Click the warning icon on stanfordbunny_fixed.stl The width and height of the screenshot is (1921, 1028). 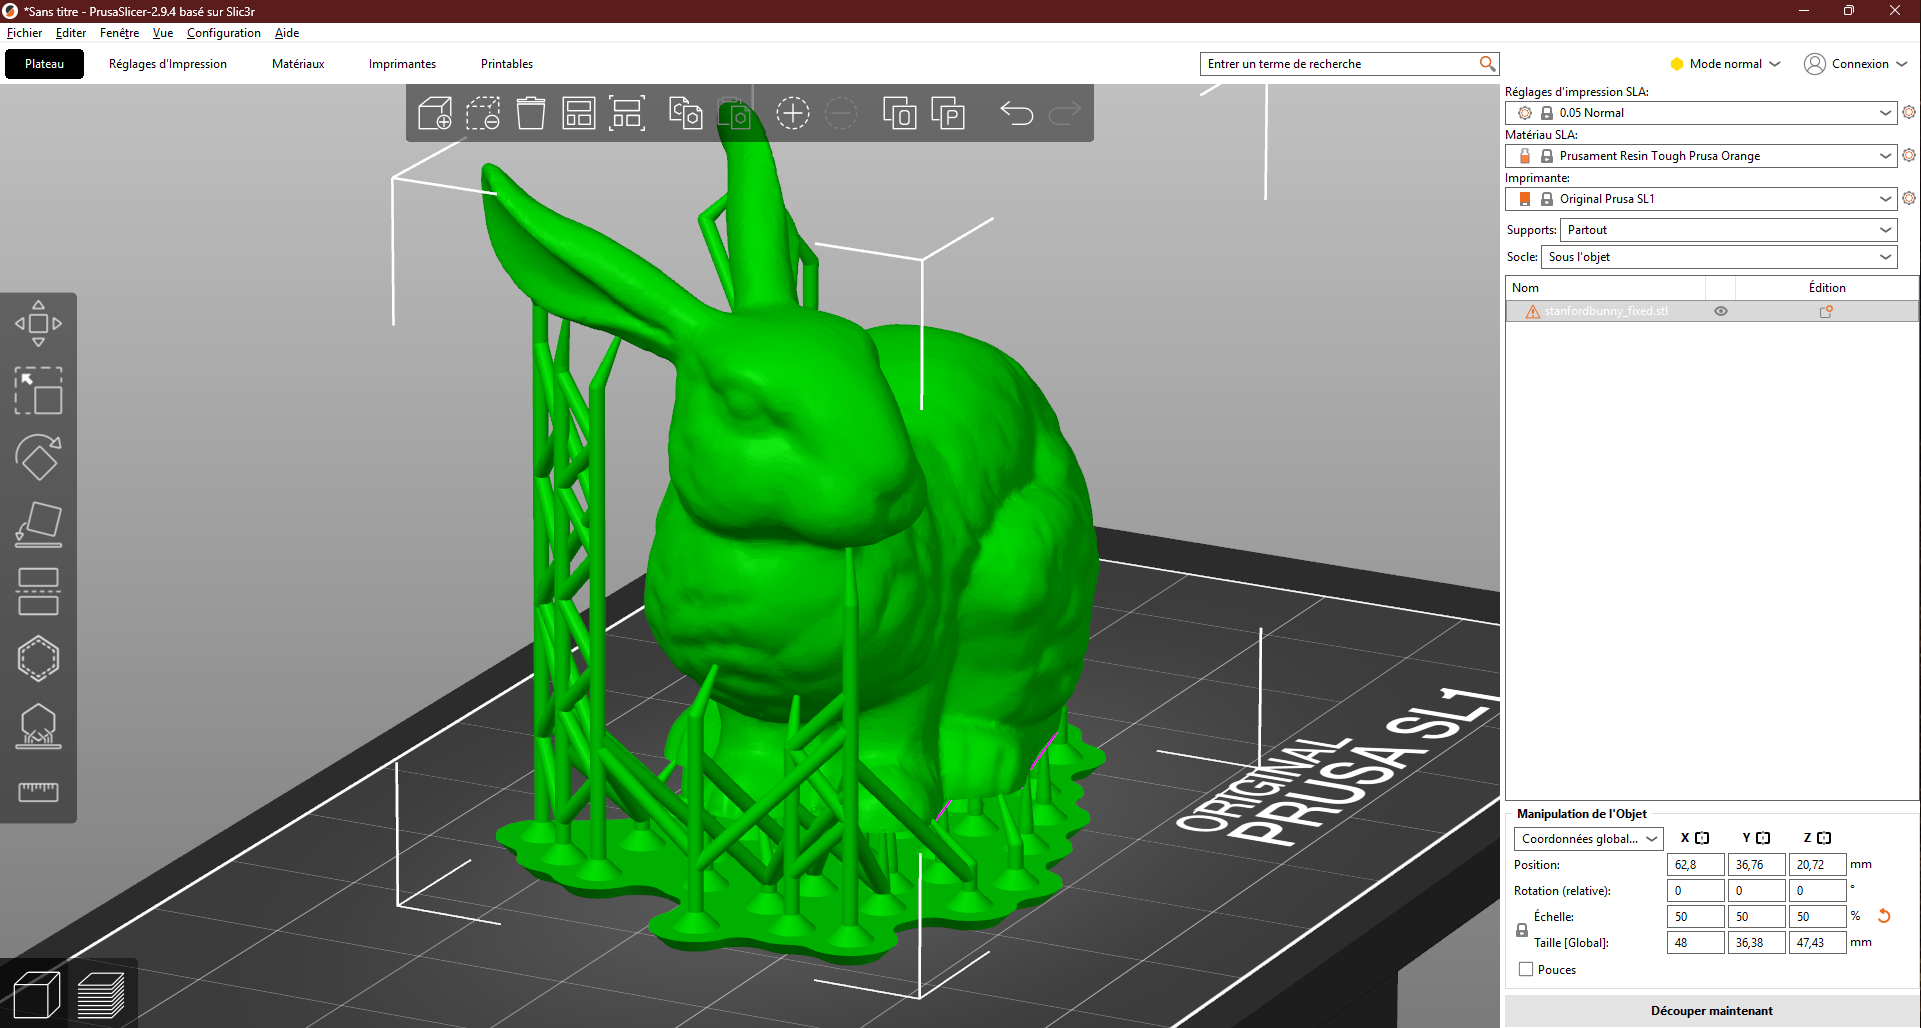1532,312
